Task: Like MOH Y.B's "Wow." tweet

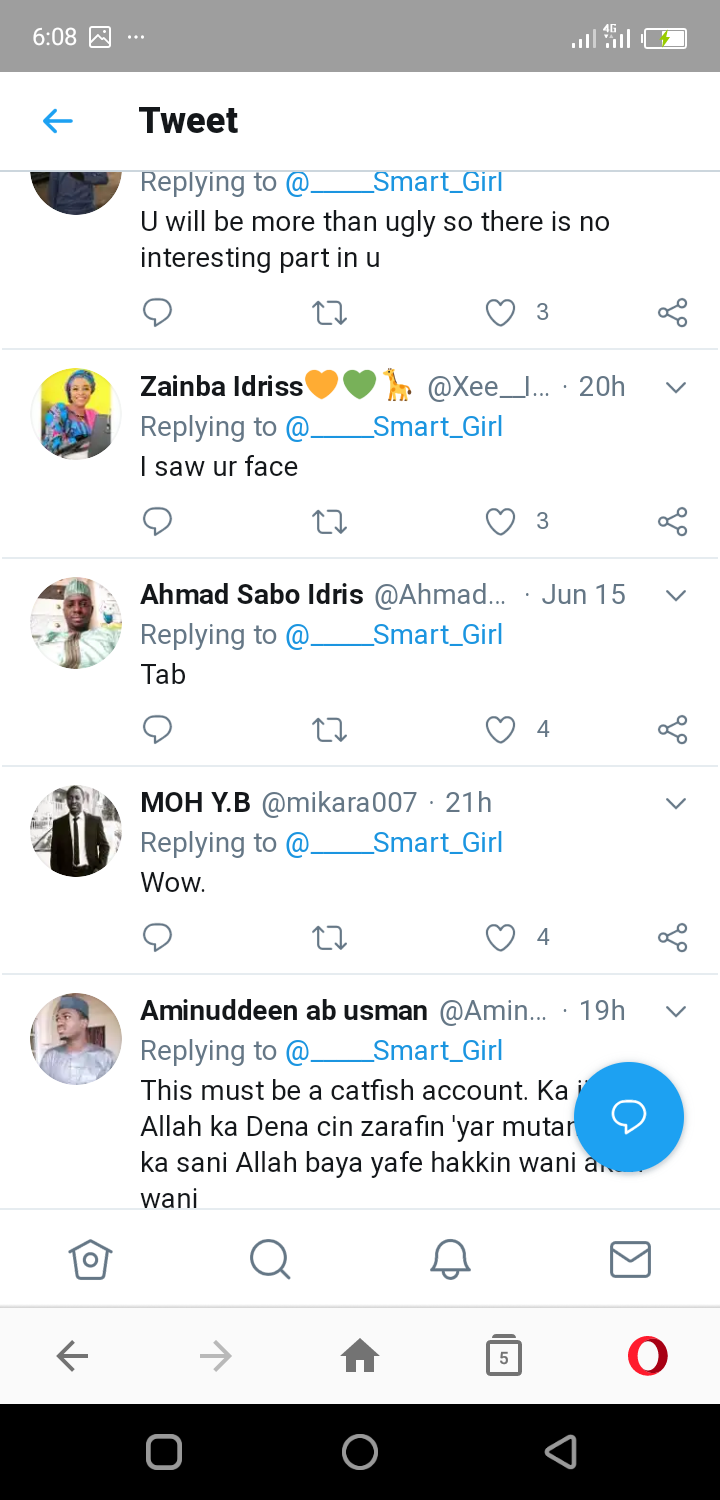Action: (500, 938)
